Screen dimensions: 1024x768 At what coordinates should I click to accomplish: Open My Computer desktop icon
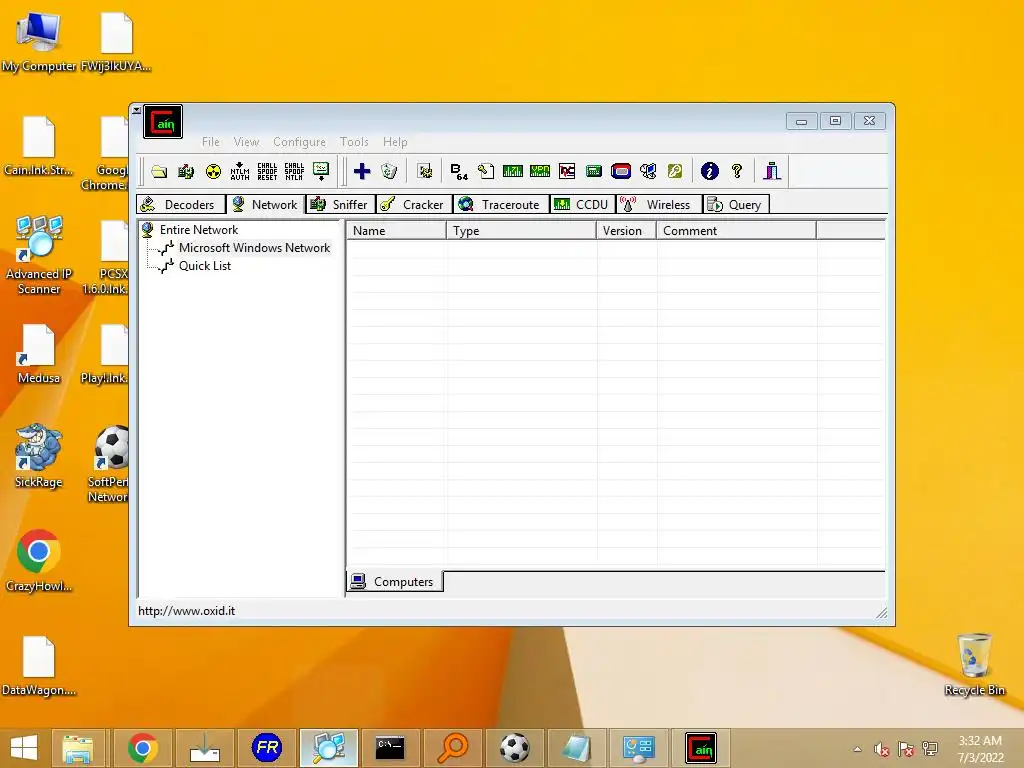(39, 42)
